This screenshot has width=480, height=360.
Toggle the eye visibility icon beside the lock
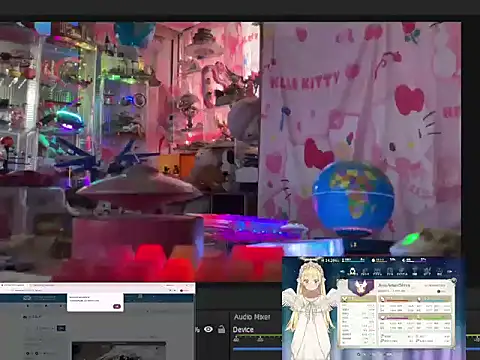pos(208,329)
